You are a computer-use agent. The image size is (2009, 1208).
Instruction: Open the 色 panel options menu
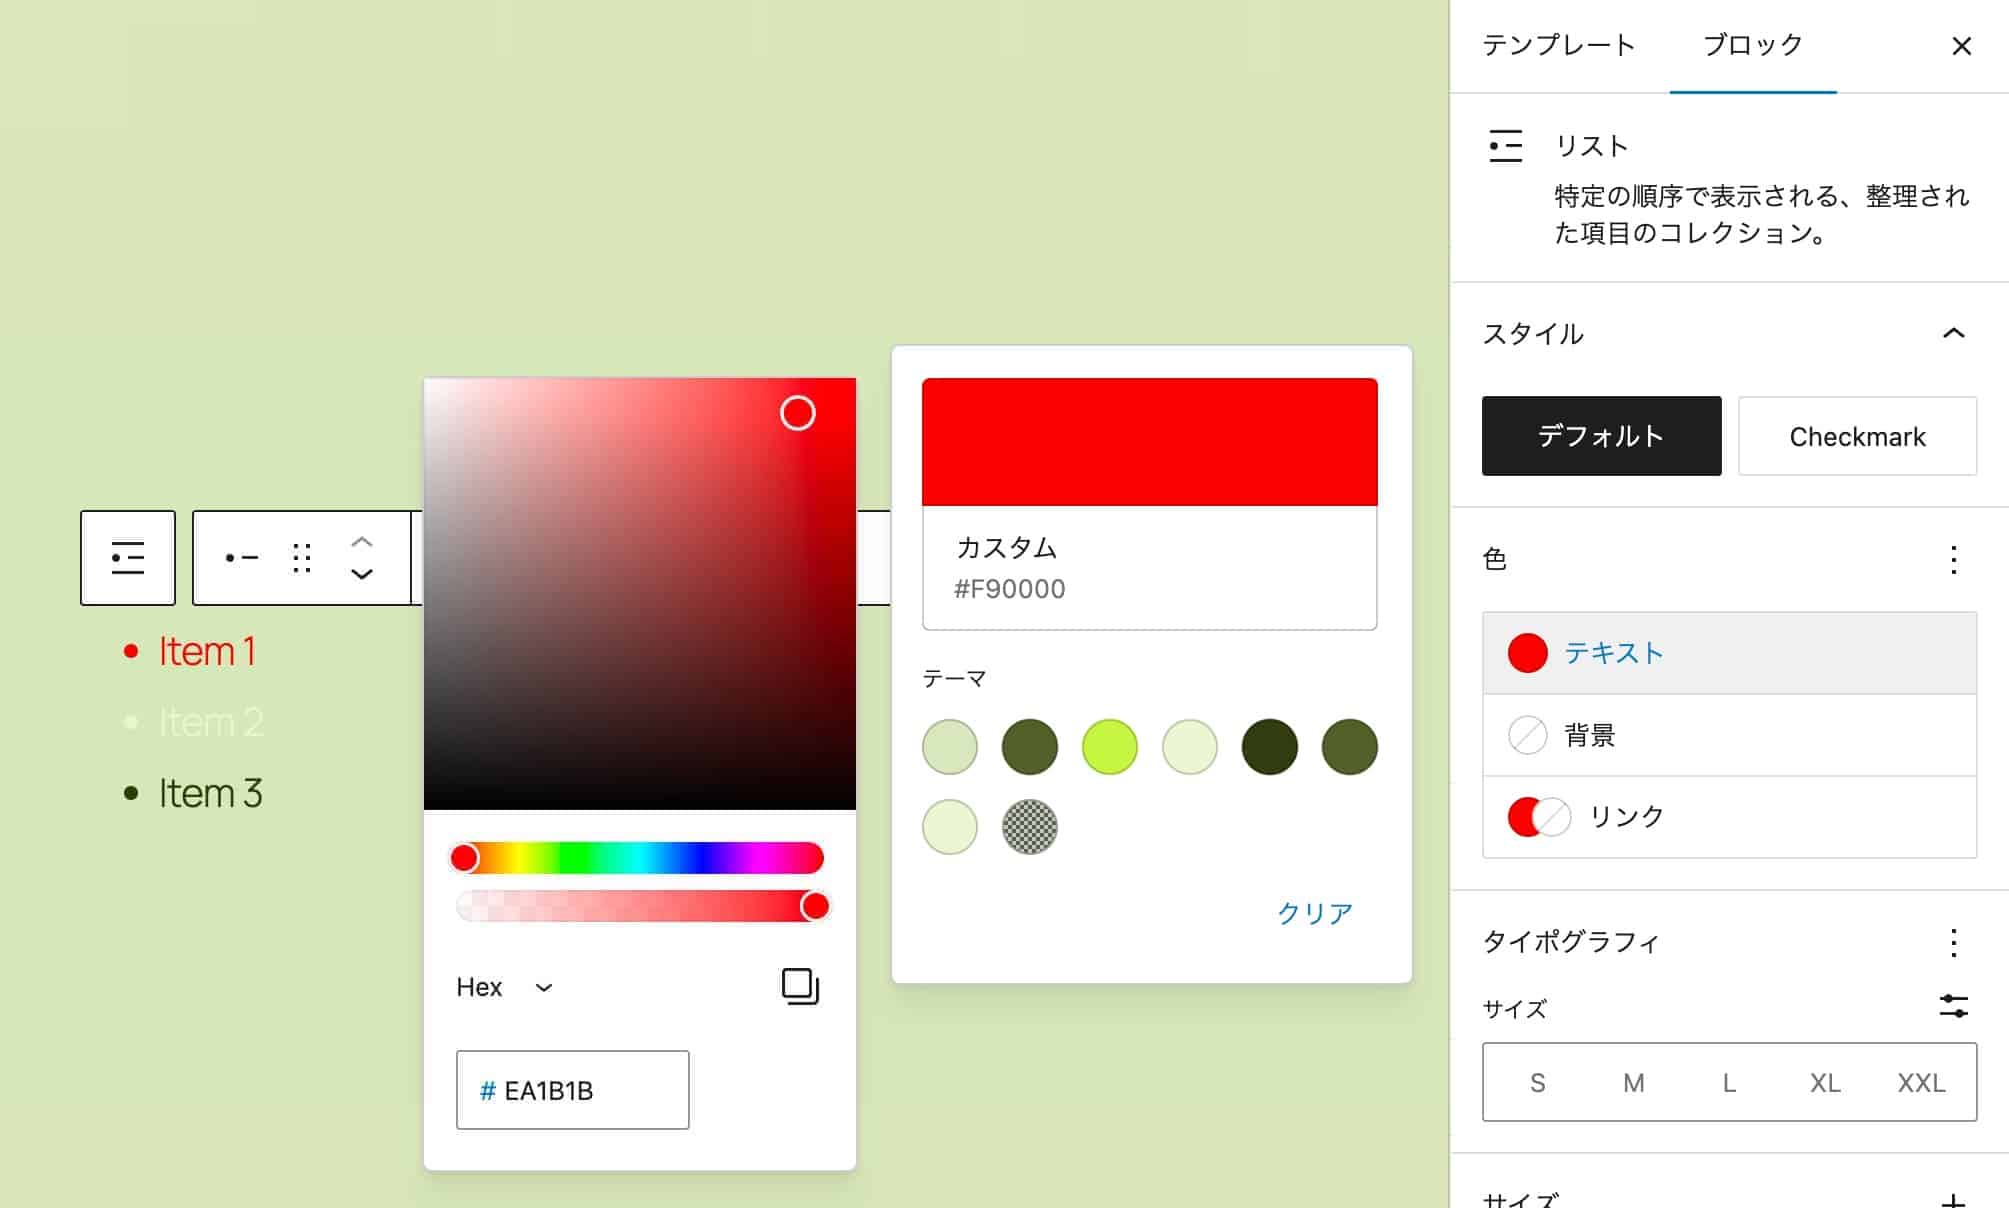pos(1953,559)
